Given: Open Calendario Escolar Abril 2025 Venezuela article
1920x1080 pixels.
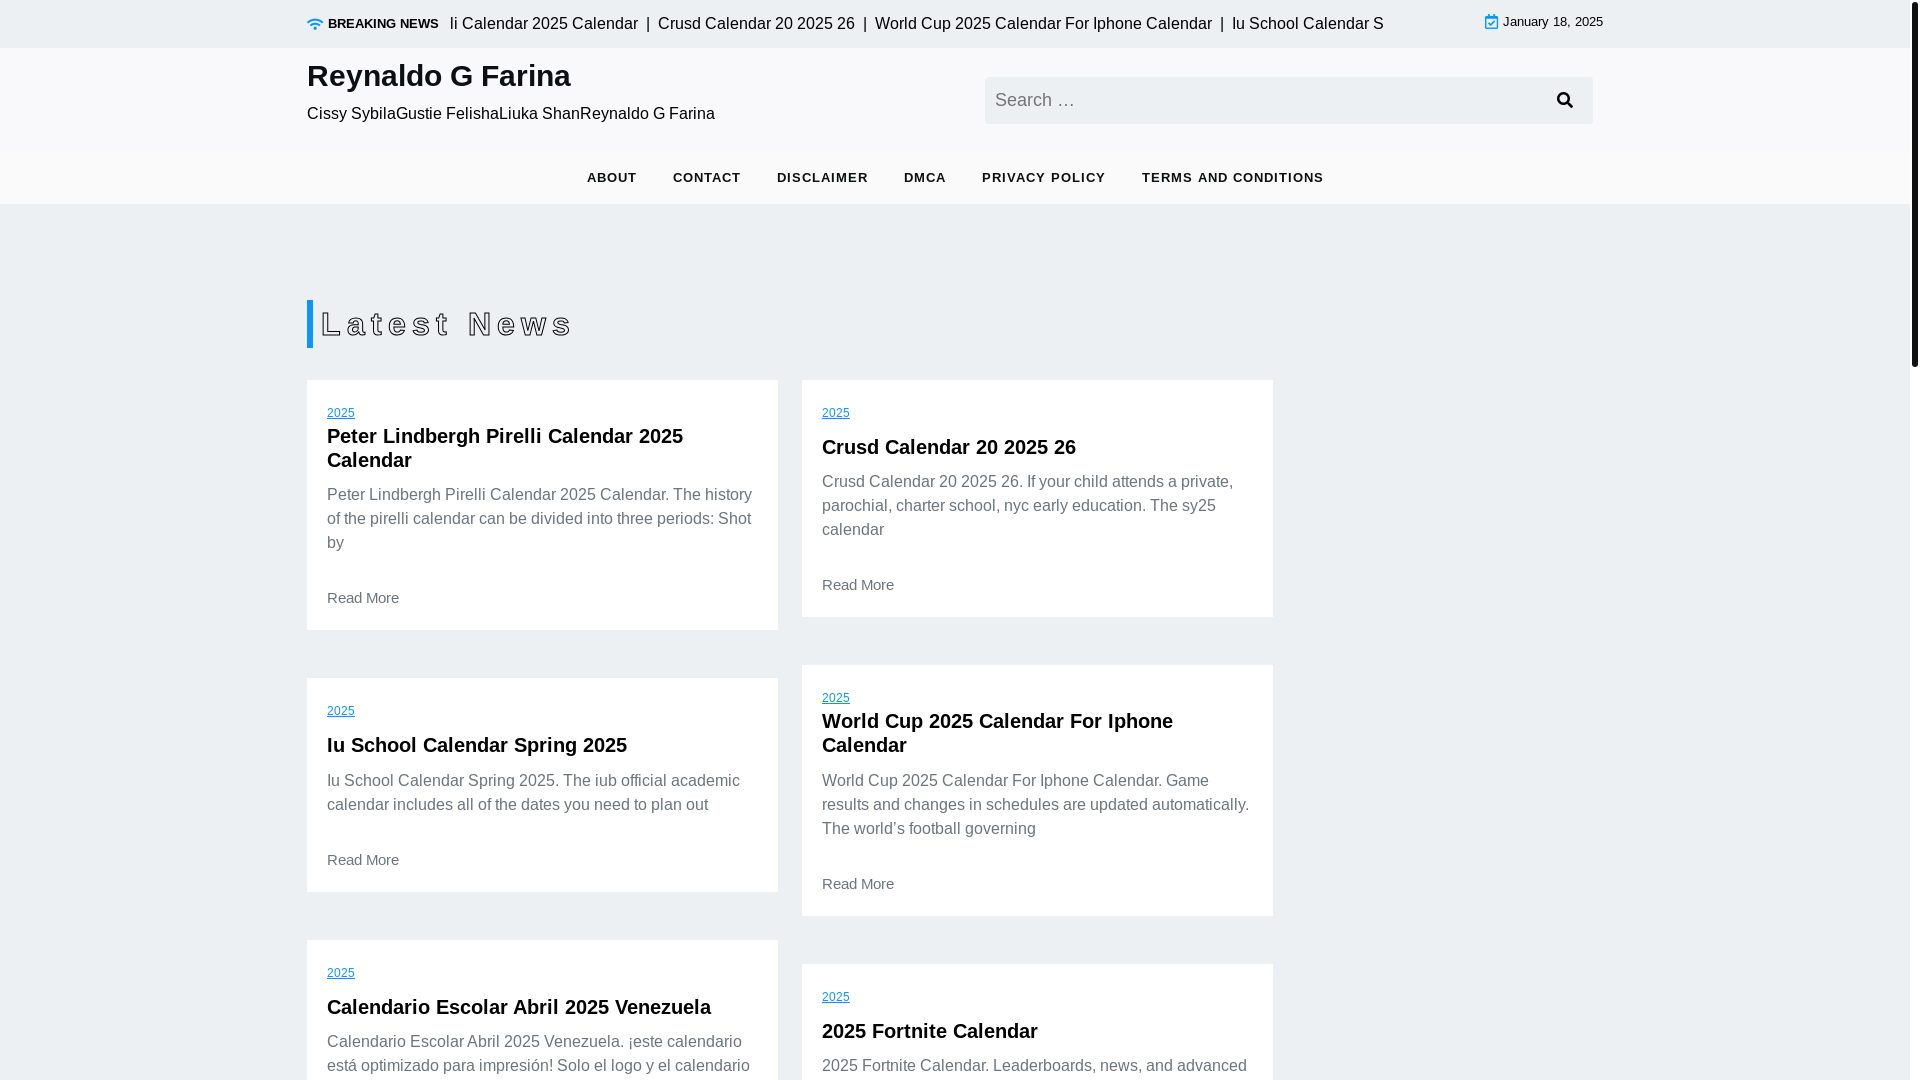Looking at the screenshot, I should (518, 1007).
